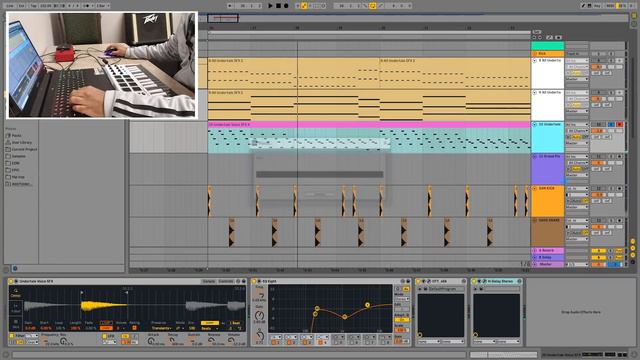640x360 pixels.
Task: Open the Hip Hop folder in the browser
Action: (18, 177)
